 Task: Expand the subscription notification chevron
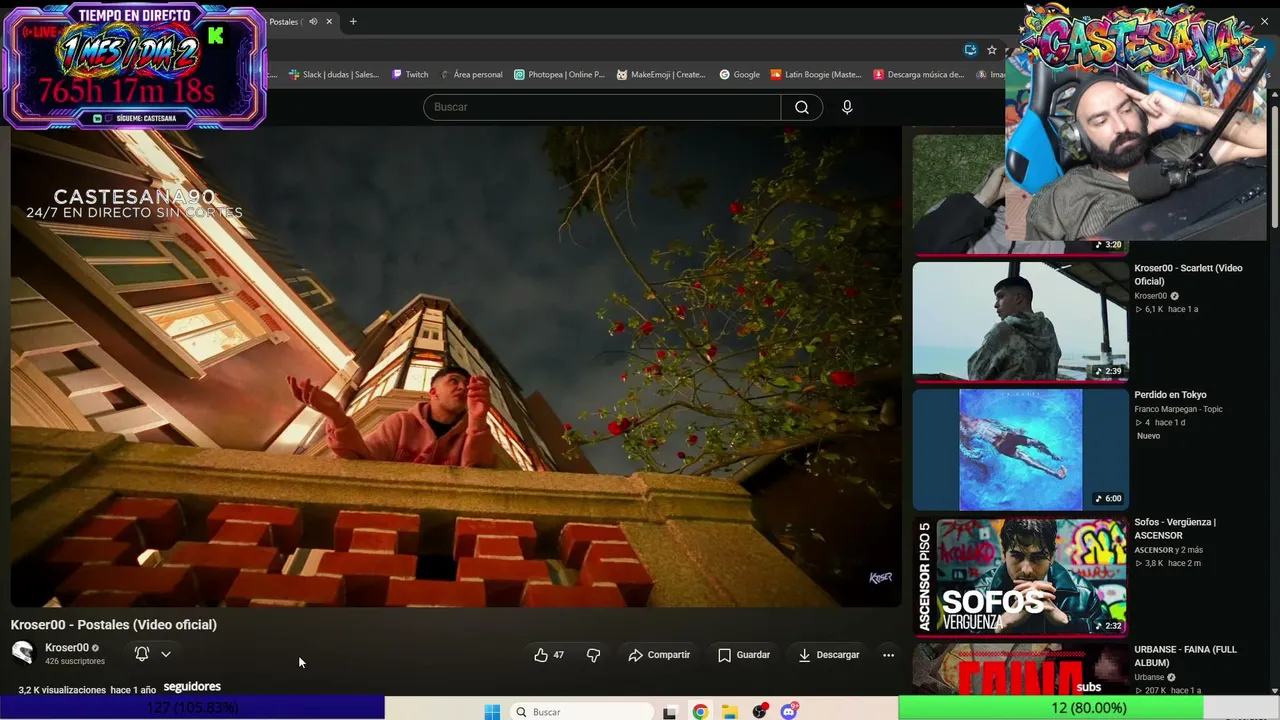(x=166, y=654)
